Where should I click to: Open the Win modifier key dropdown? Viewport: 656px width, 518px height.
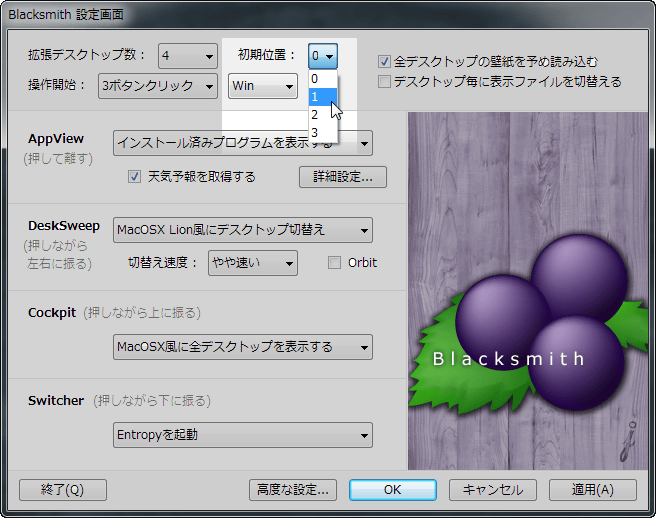[x=263, y=86]
